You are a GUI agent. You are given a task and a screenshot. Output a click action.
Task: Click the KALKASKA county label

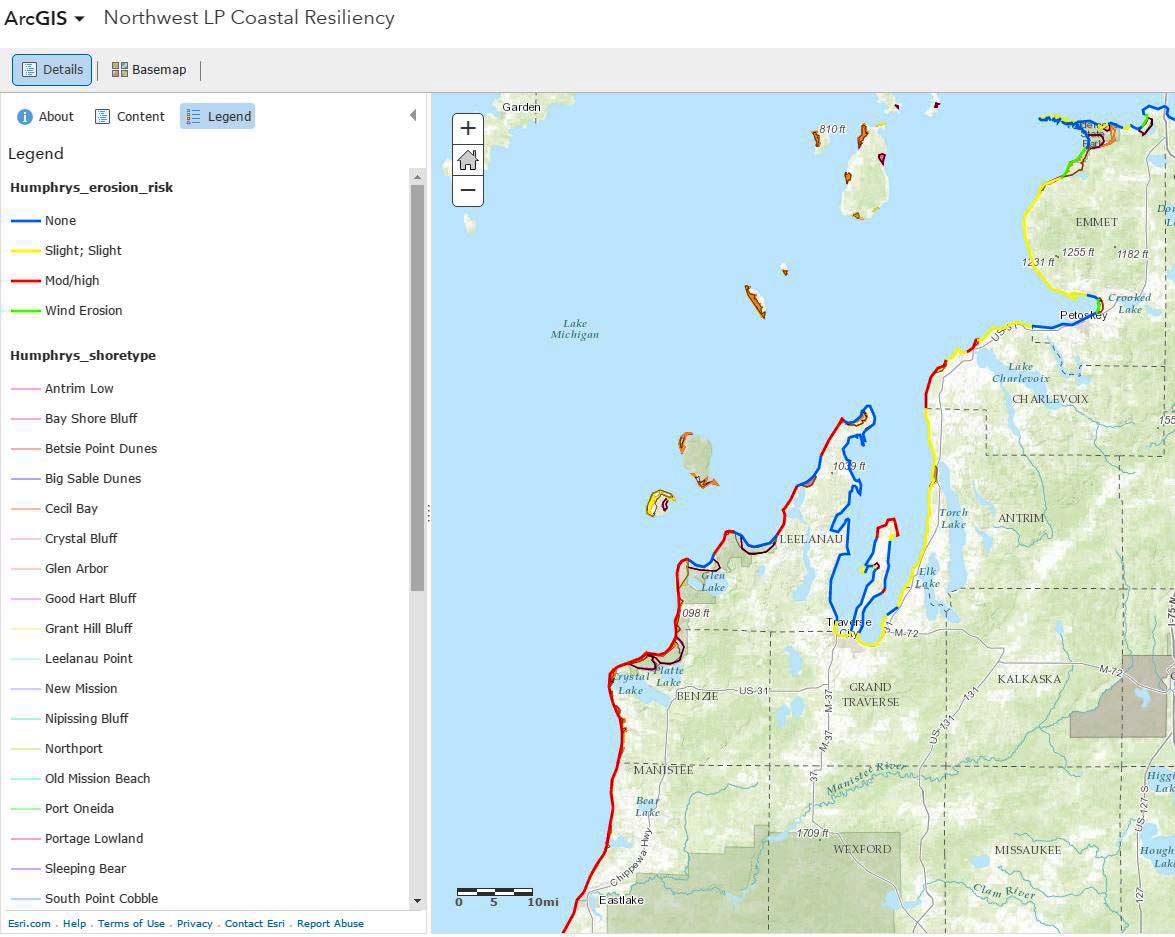[x=1029, y=679]
